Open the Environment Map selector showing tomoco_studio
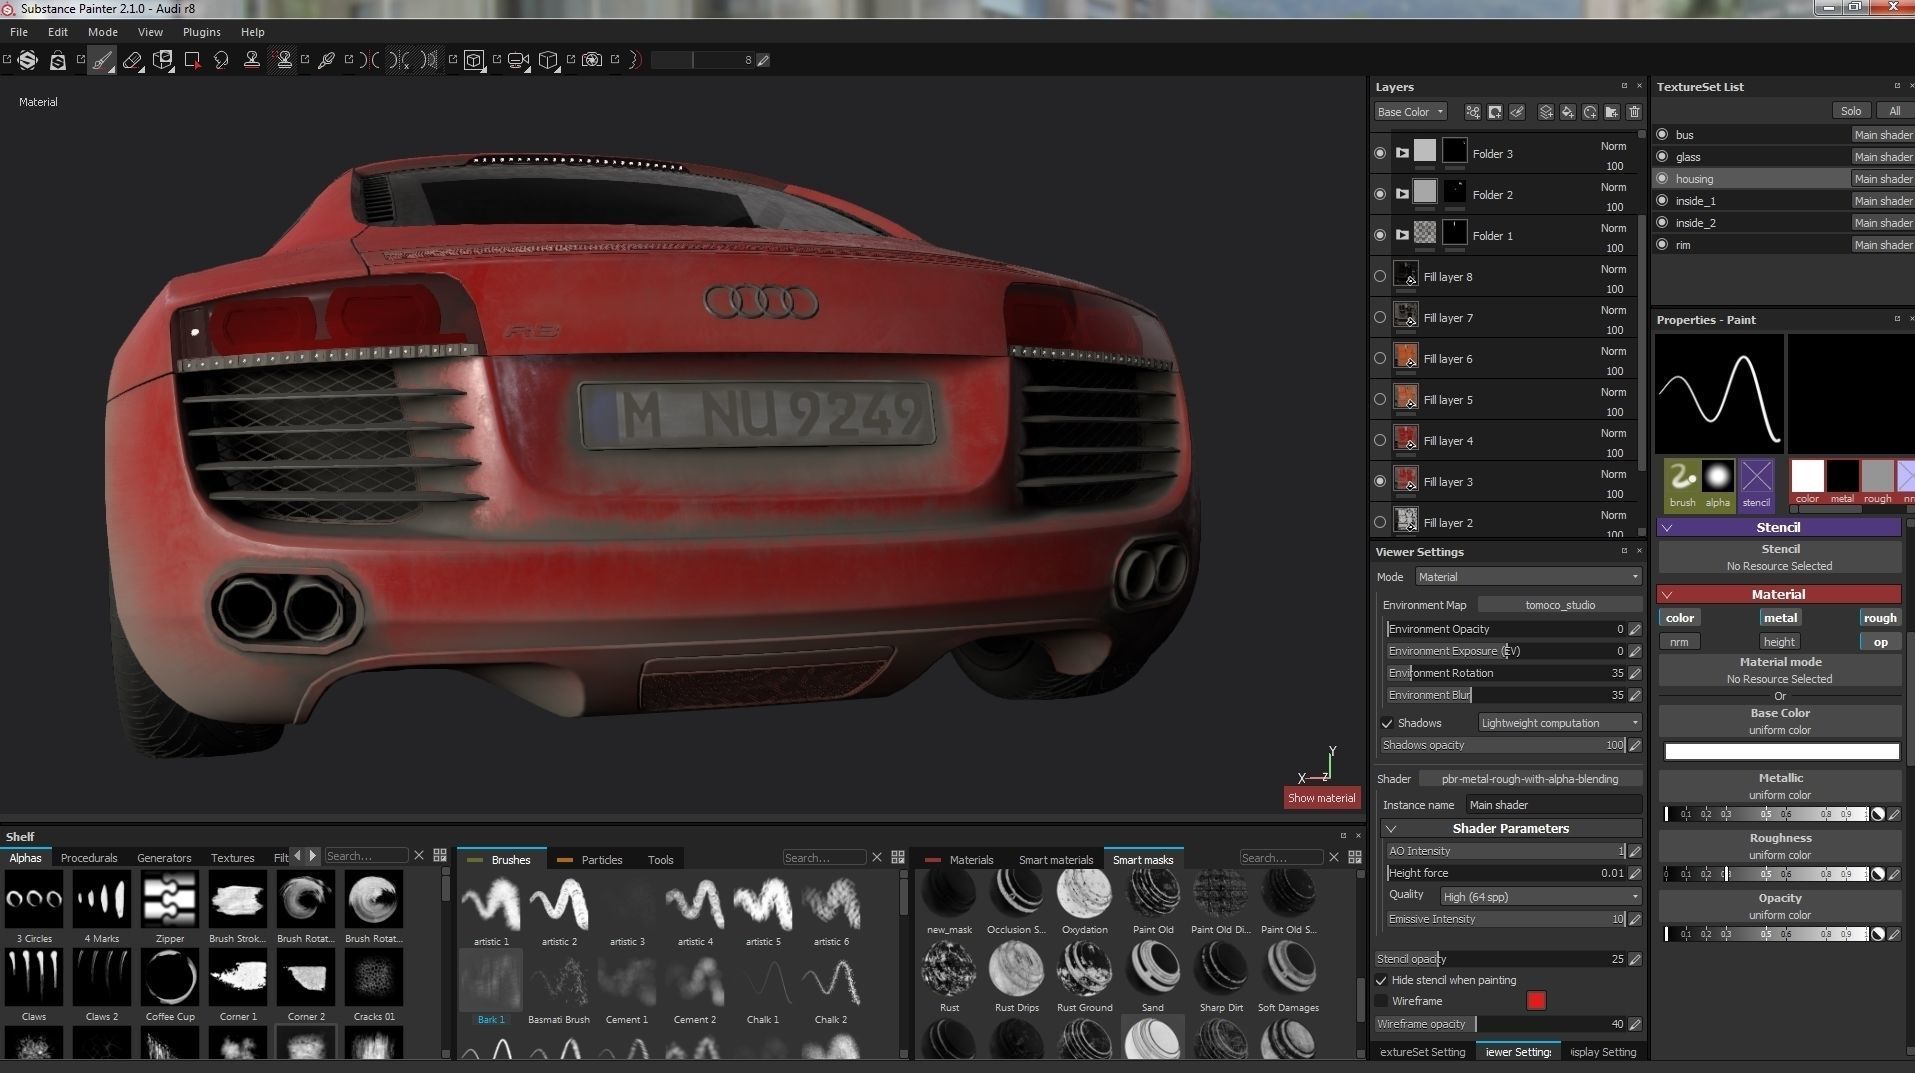The image size is (1915, 1073). (1560, 604)
